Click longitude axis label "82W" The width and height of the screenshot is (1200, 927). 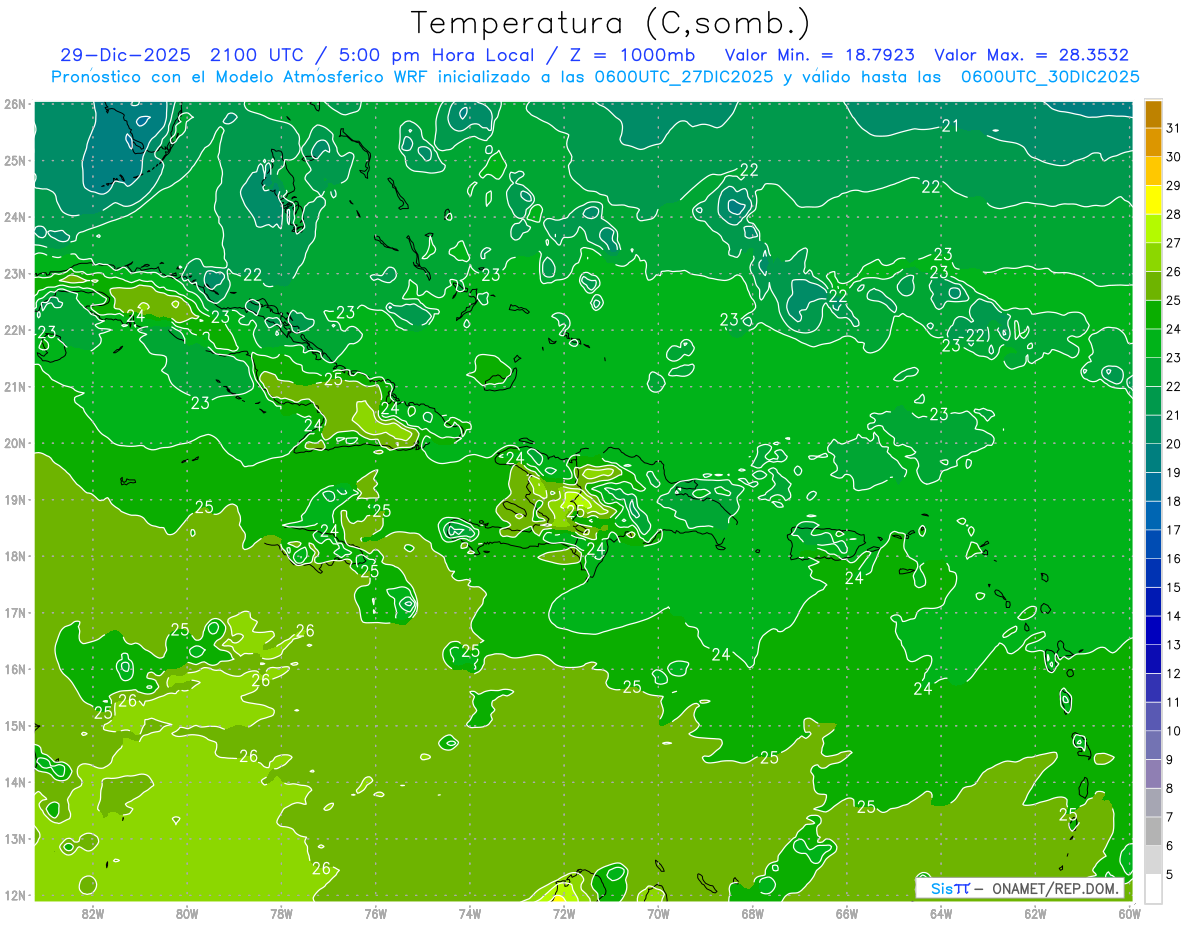93,913
